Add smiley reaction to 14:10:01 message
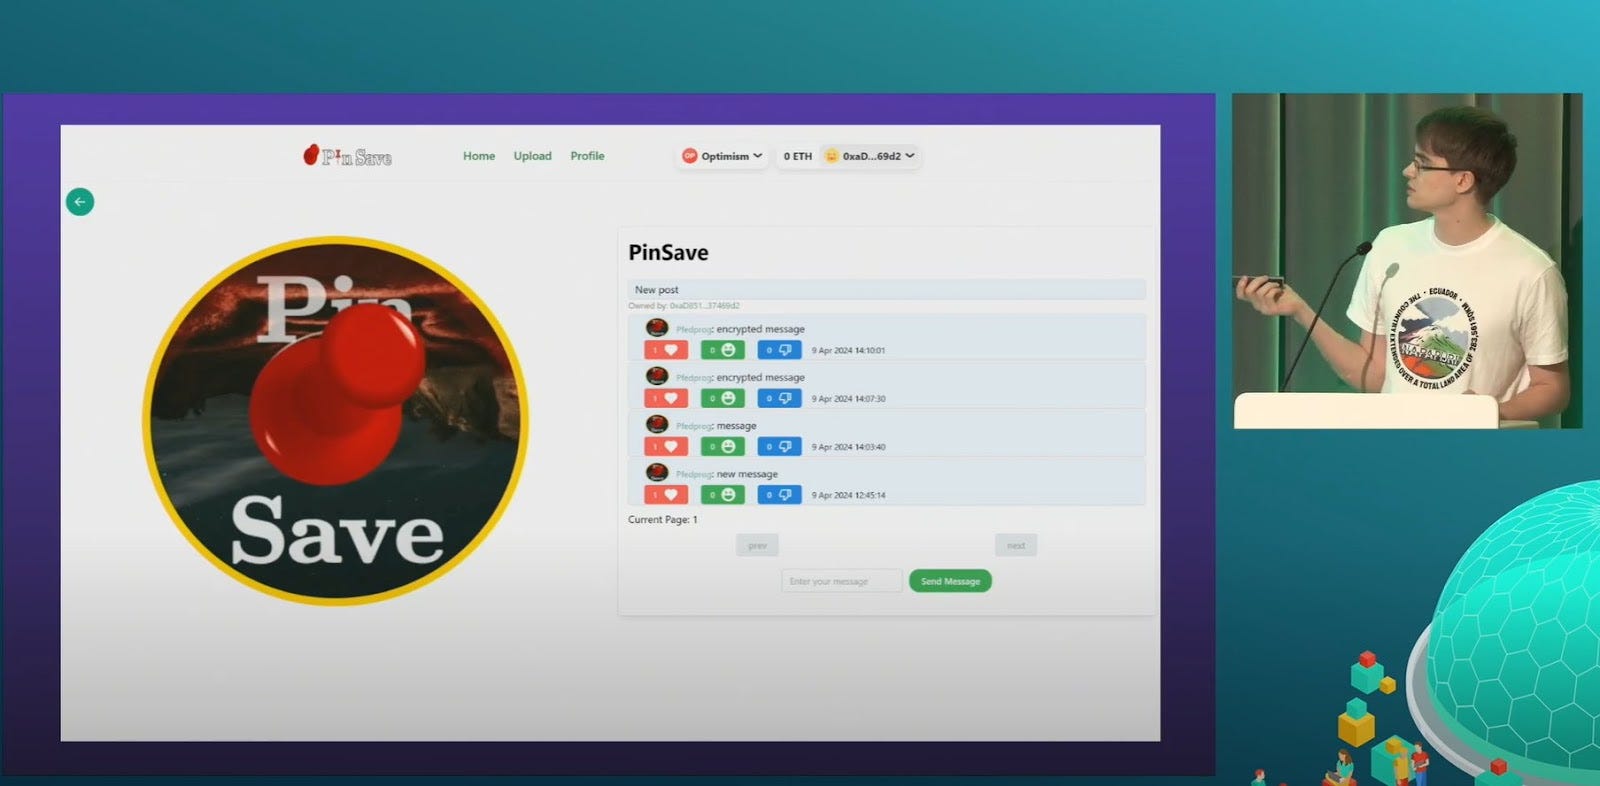This screenshot has height=786, width=1600. [723, 350]
